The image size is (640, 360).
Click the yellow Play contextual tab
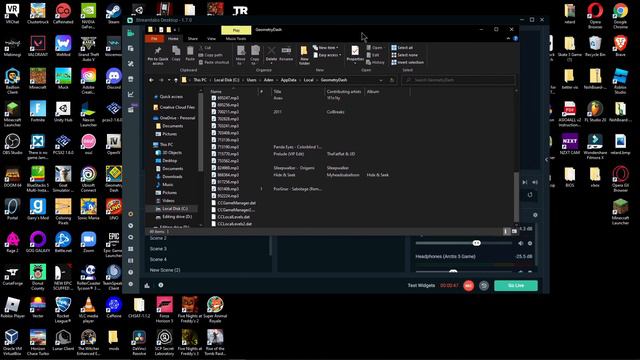[x=236, y=30]
